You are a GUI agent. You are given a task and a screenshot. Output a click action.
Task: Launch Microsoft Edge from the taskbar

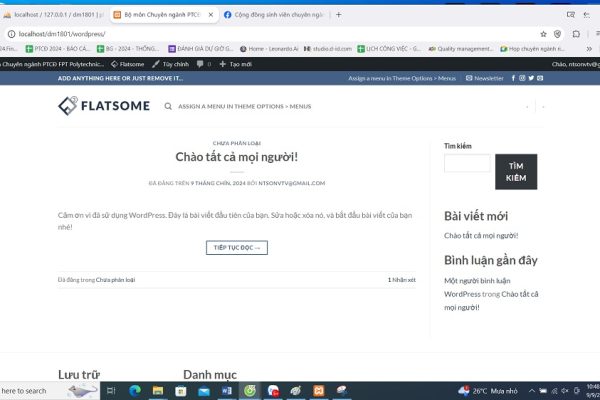(x=135, y=391)
